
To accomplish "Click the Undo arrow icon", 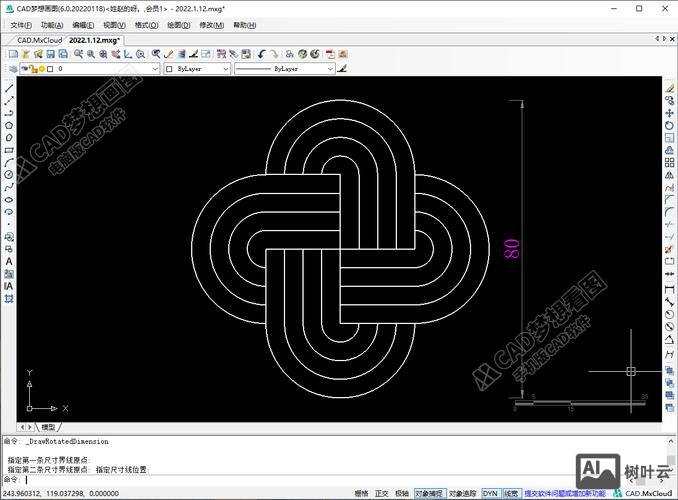I will pos(261,54).
